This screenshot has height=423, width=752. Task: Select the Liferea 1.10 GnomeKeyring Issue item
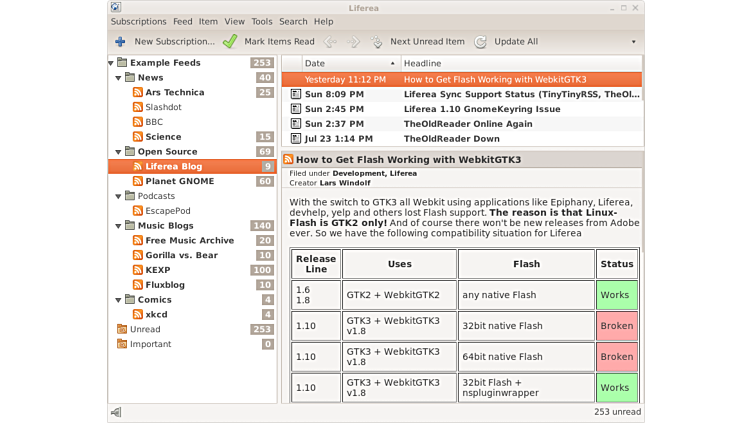pos(482,109)
